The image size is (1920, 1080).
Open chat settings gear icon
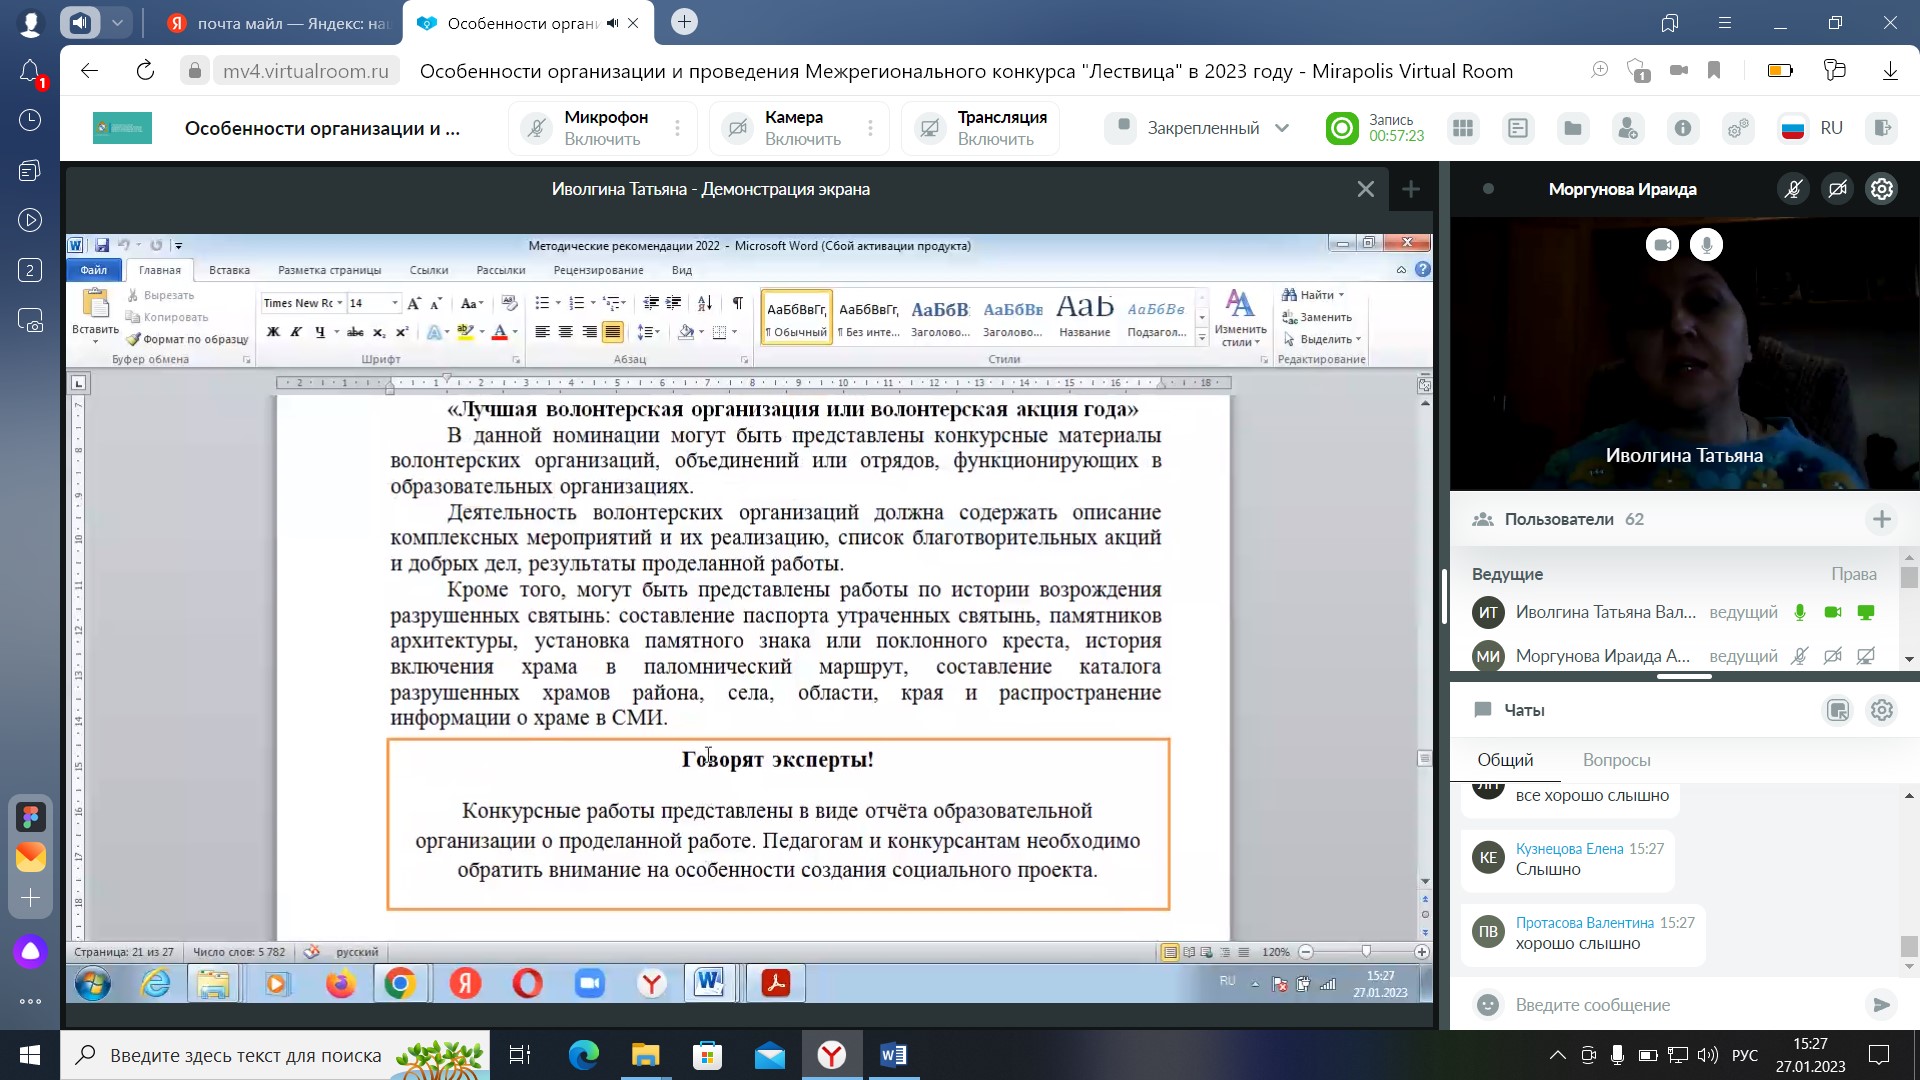1882,710
